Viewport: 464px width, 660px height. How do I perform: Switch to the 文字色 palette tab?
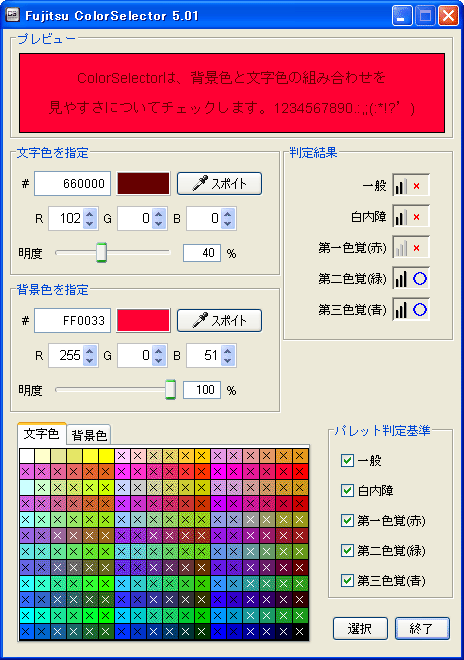coord(41,434)
